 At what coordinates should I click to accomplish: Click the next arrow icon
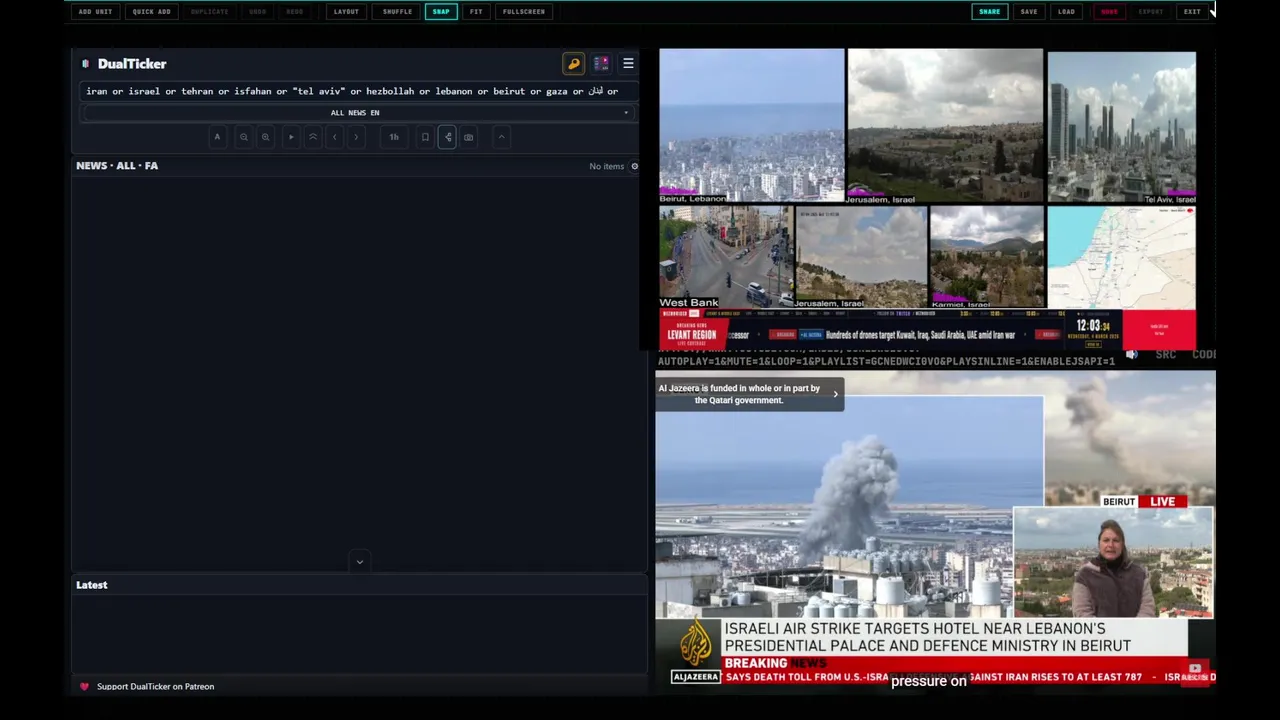(356, 137)
